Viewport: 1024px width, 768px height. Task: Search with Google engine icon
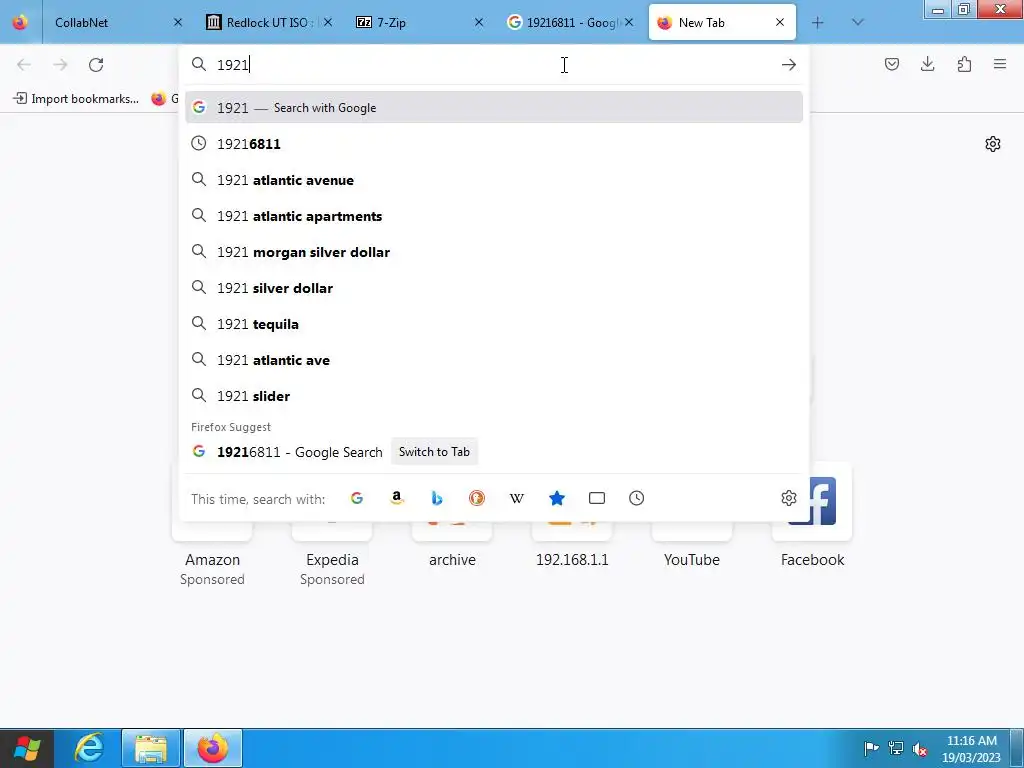pos(357,498)
